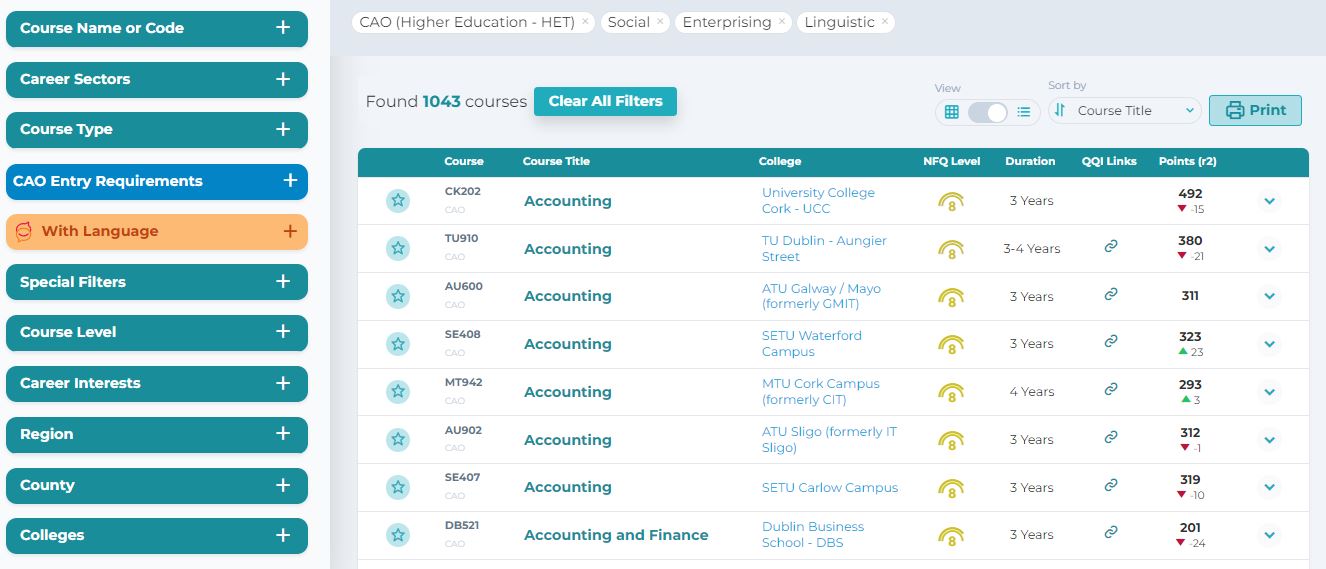Remove the Social filter tag

[x=660, y=22]
